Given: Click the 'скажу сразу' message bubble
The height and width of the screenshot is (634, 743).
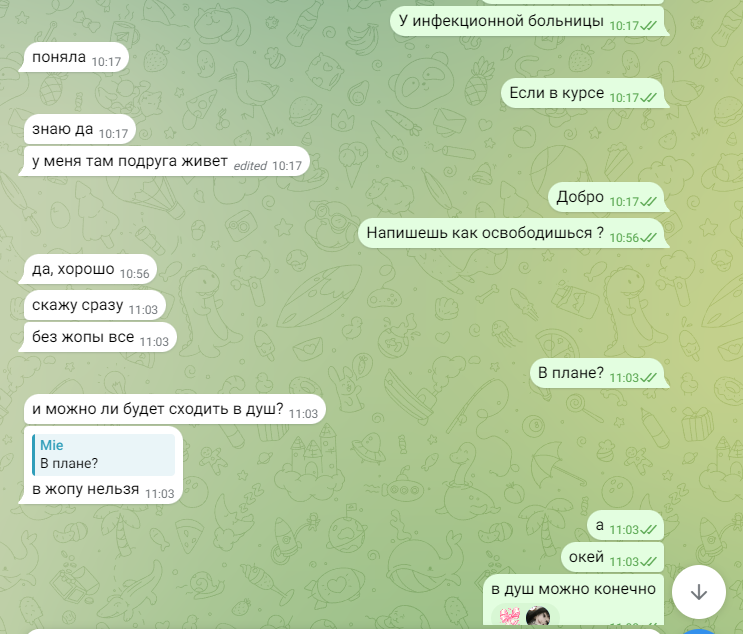Looking at the screenshot, I should tap(95, 305).
